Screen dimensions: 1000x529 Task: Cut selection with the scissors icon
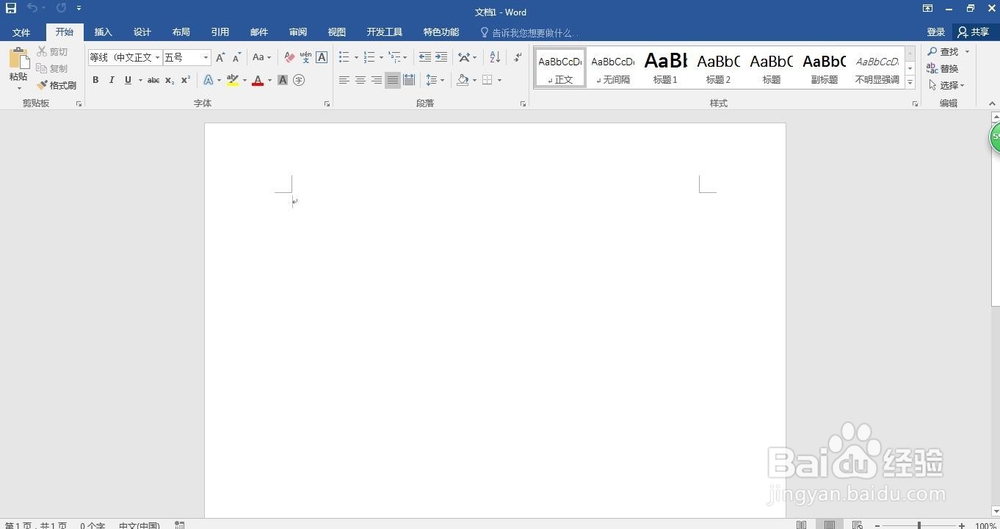pyautogui.click(x=52, y=52)
